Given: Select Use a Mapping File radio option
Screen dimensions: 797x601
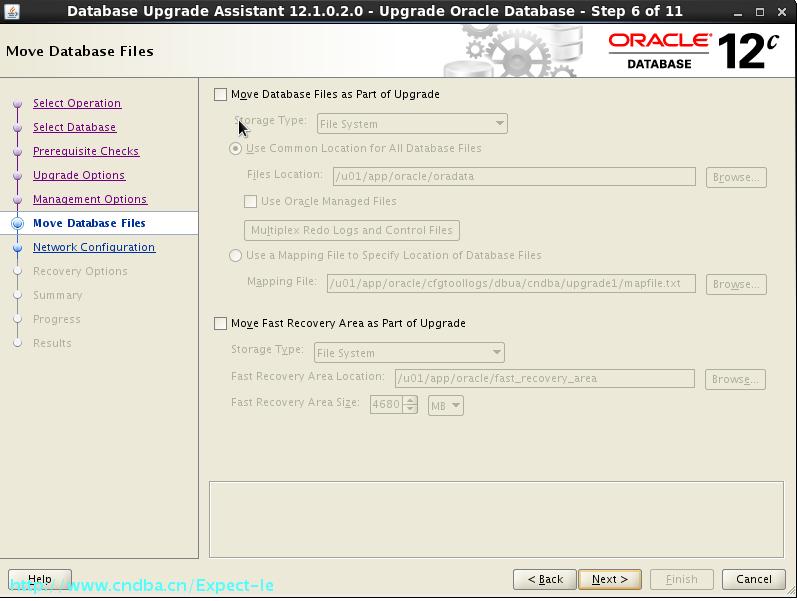Looking at the screenshot, I should coord(235,255).
